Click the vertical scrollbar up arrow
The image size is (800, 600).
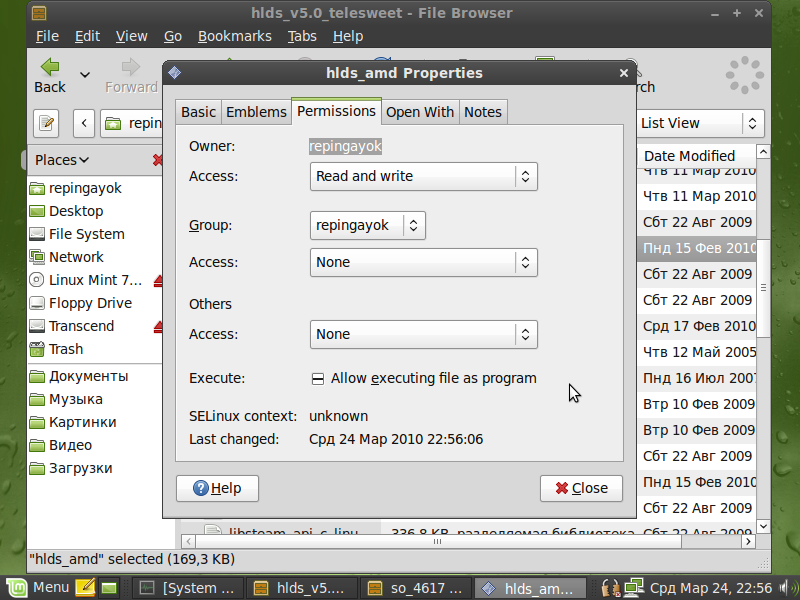point(763,152)
